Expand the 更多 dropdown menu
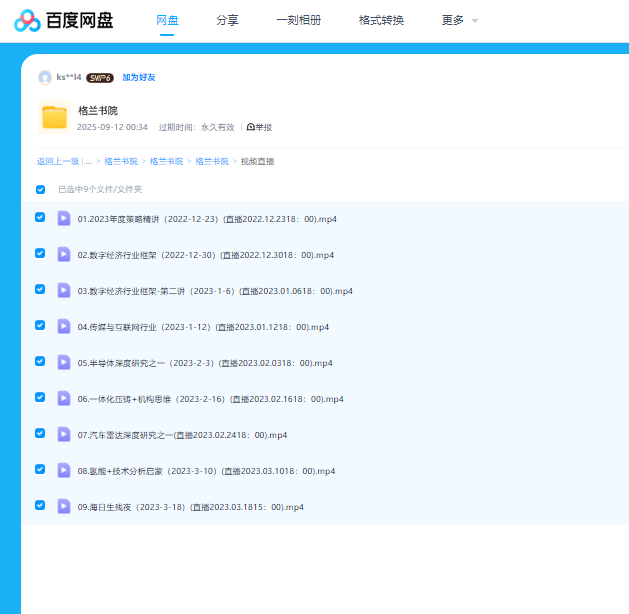 459,20
